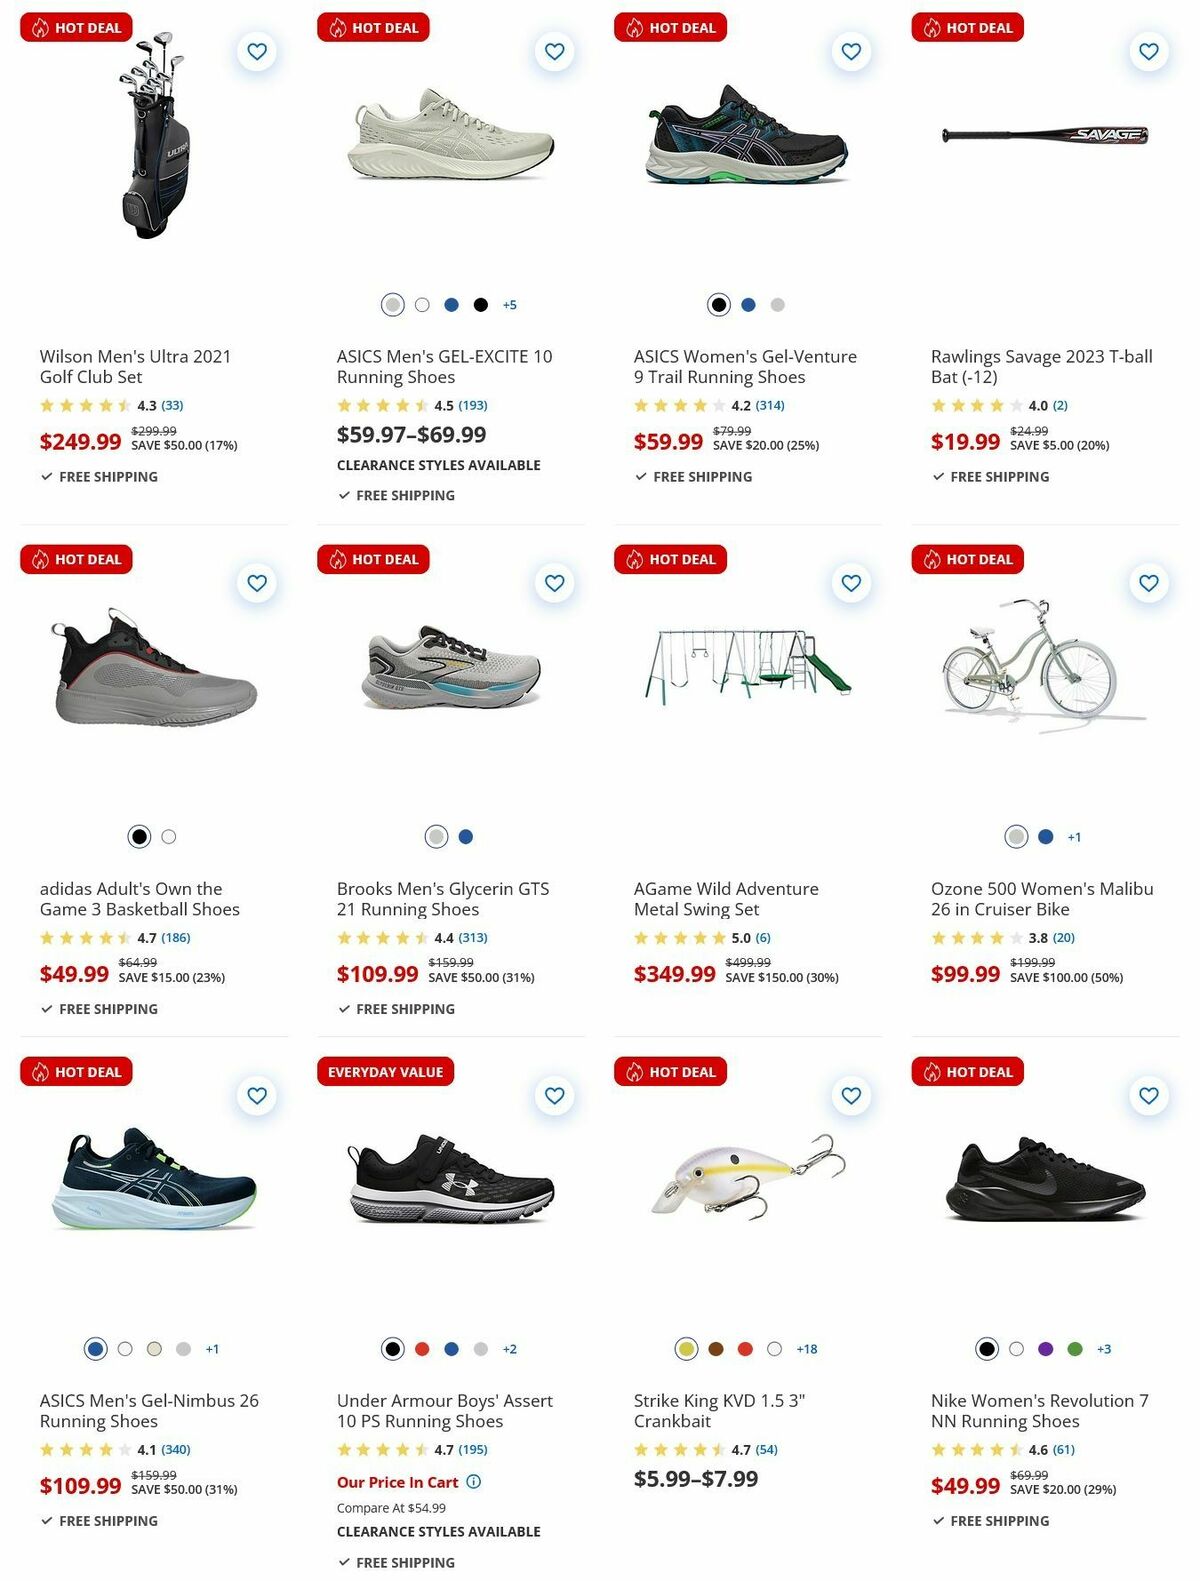Image resolution: width=1200 pixels, height=1581 pixels.
Task: Expand the +5 extra colors on ASICS GEL-EXCITE 10
Action: tap(509, 305)
